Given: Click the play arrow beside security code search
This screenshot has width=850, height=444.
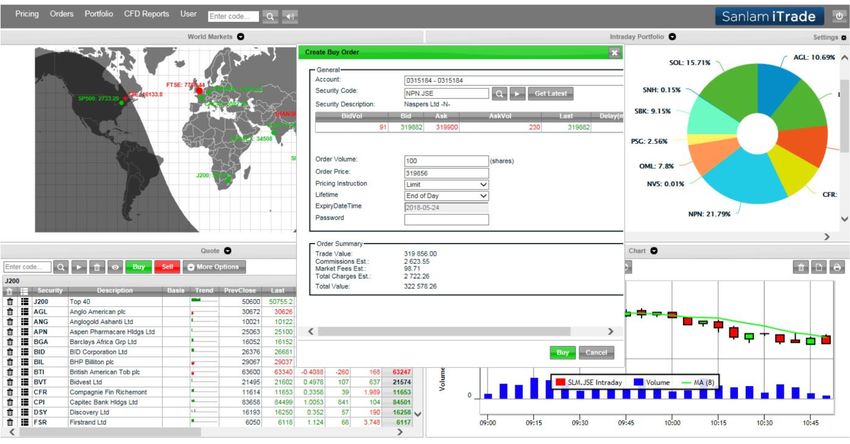Looking at the screenshot, I should [517, 94].
